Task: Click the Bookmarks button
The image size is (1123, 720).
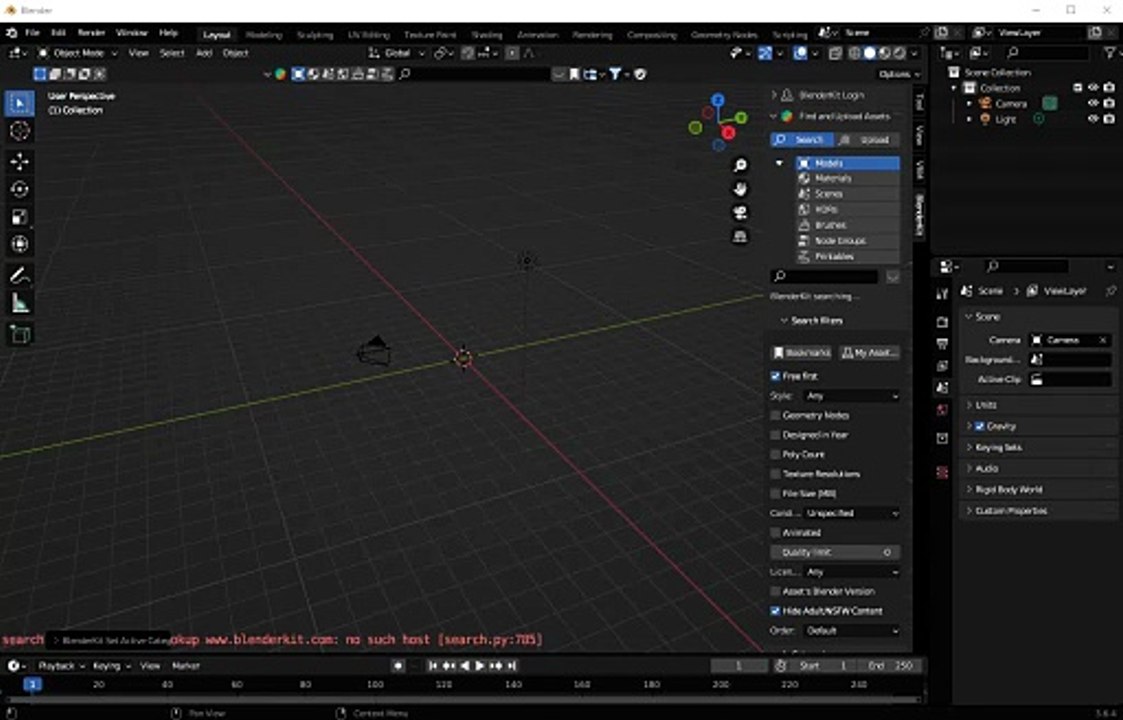Action: (801, 353)
